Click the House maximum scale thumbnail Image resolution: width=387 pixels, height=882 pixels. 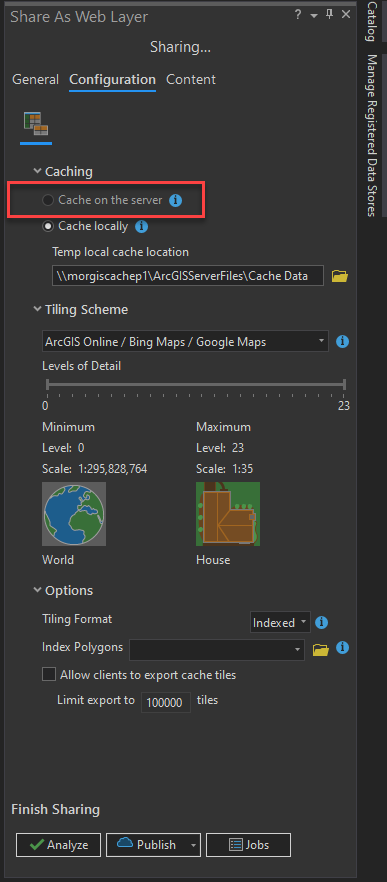pos(228,514)
